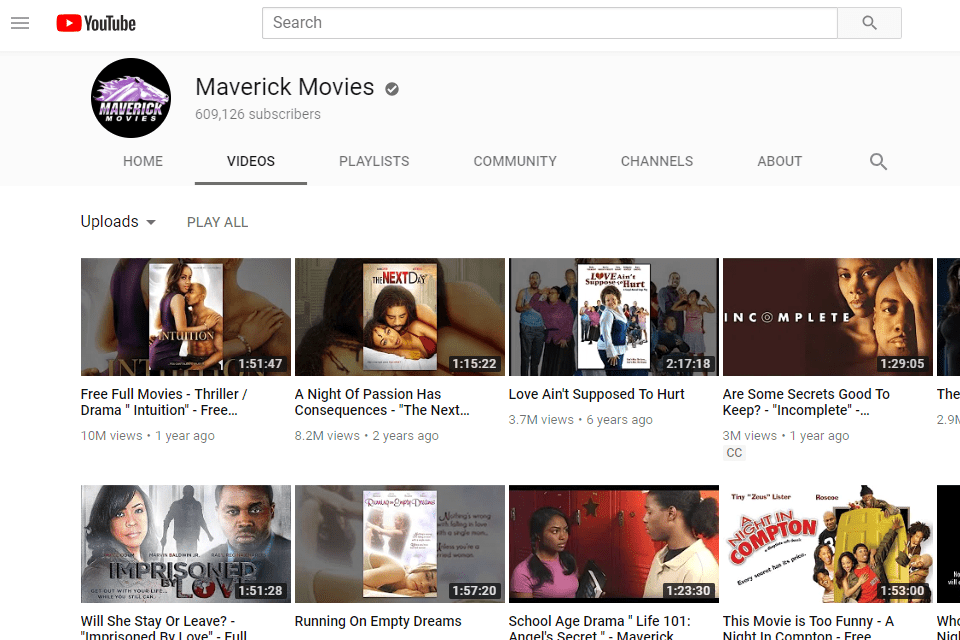Switch to the Home tab

click(x=143, y=161)
